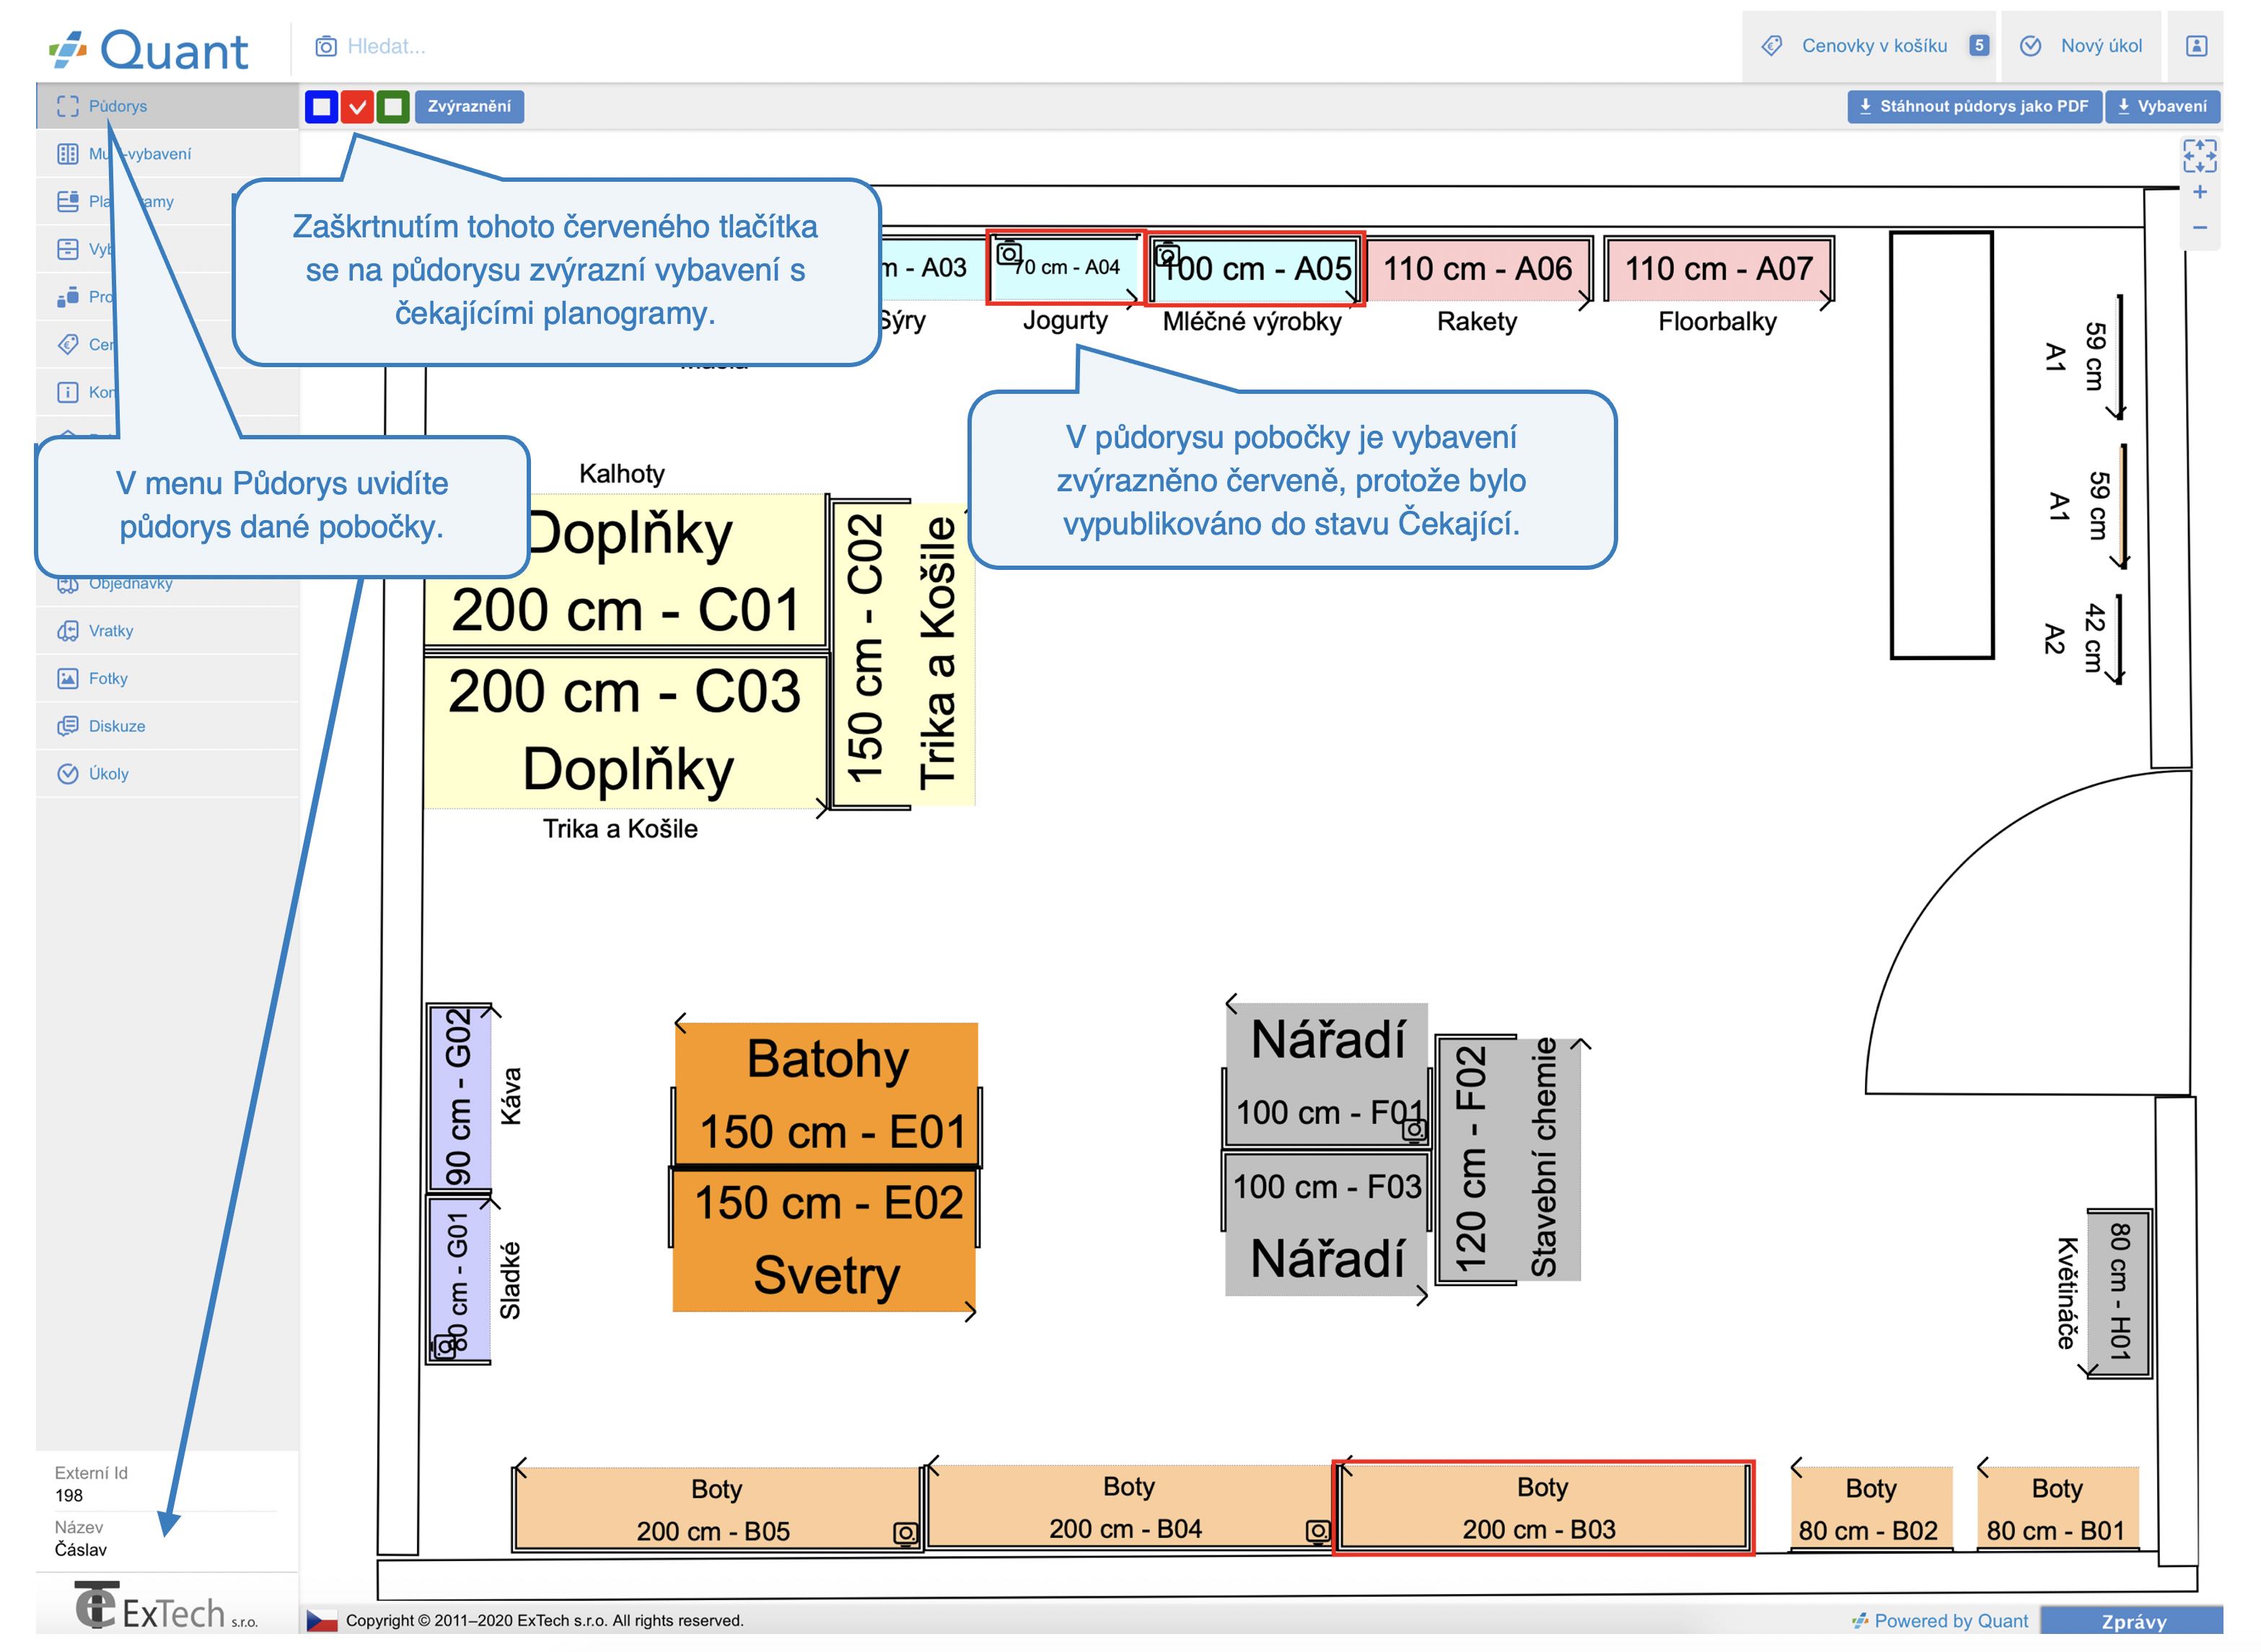Click the camera icon on F01 fixture
The width and height of the screenshot is (2261, 1652).
[x=1415, y=1132]
